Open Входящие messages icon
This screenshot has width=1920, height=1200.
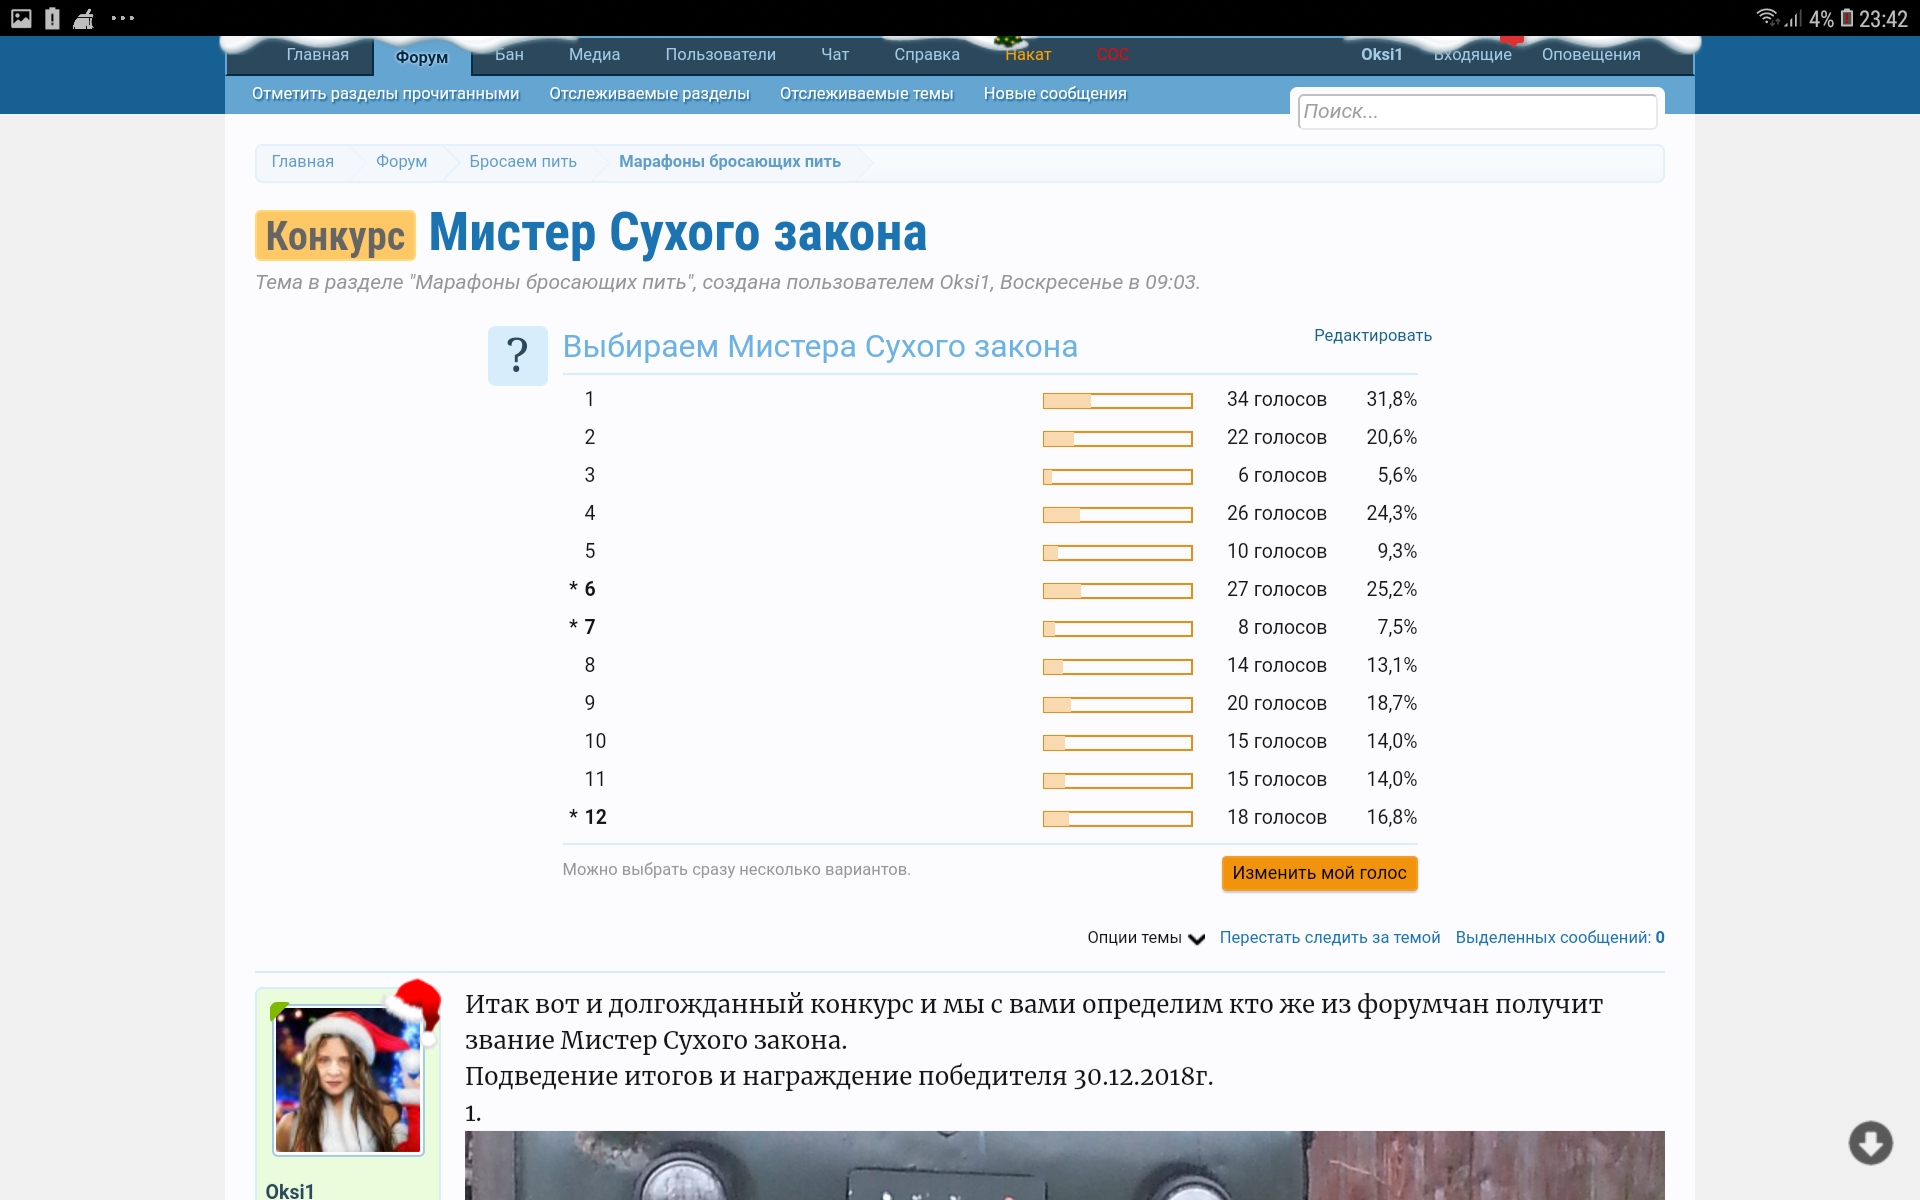[x=1474, y=53]
